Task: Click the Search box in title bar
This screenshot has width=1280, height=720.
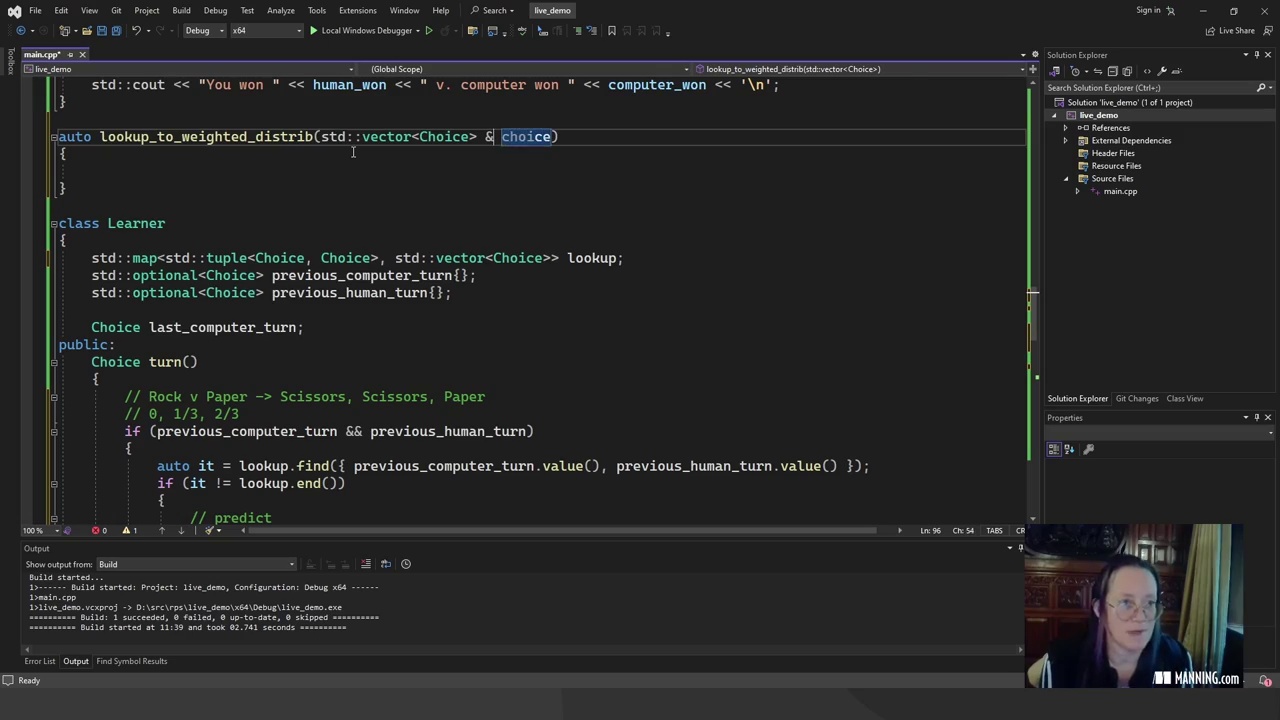Action: (x=493, y=11)
